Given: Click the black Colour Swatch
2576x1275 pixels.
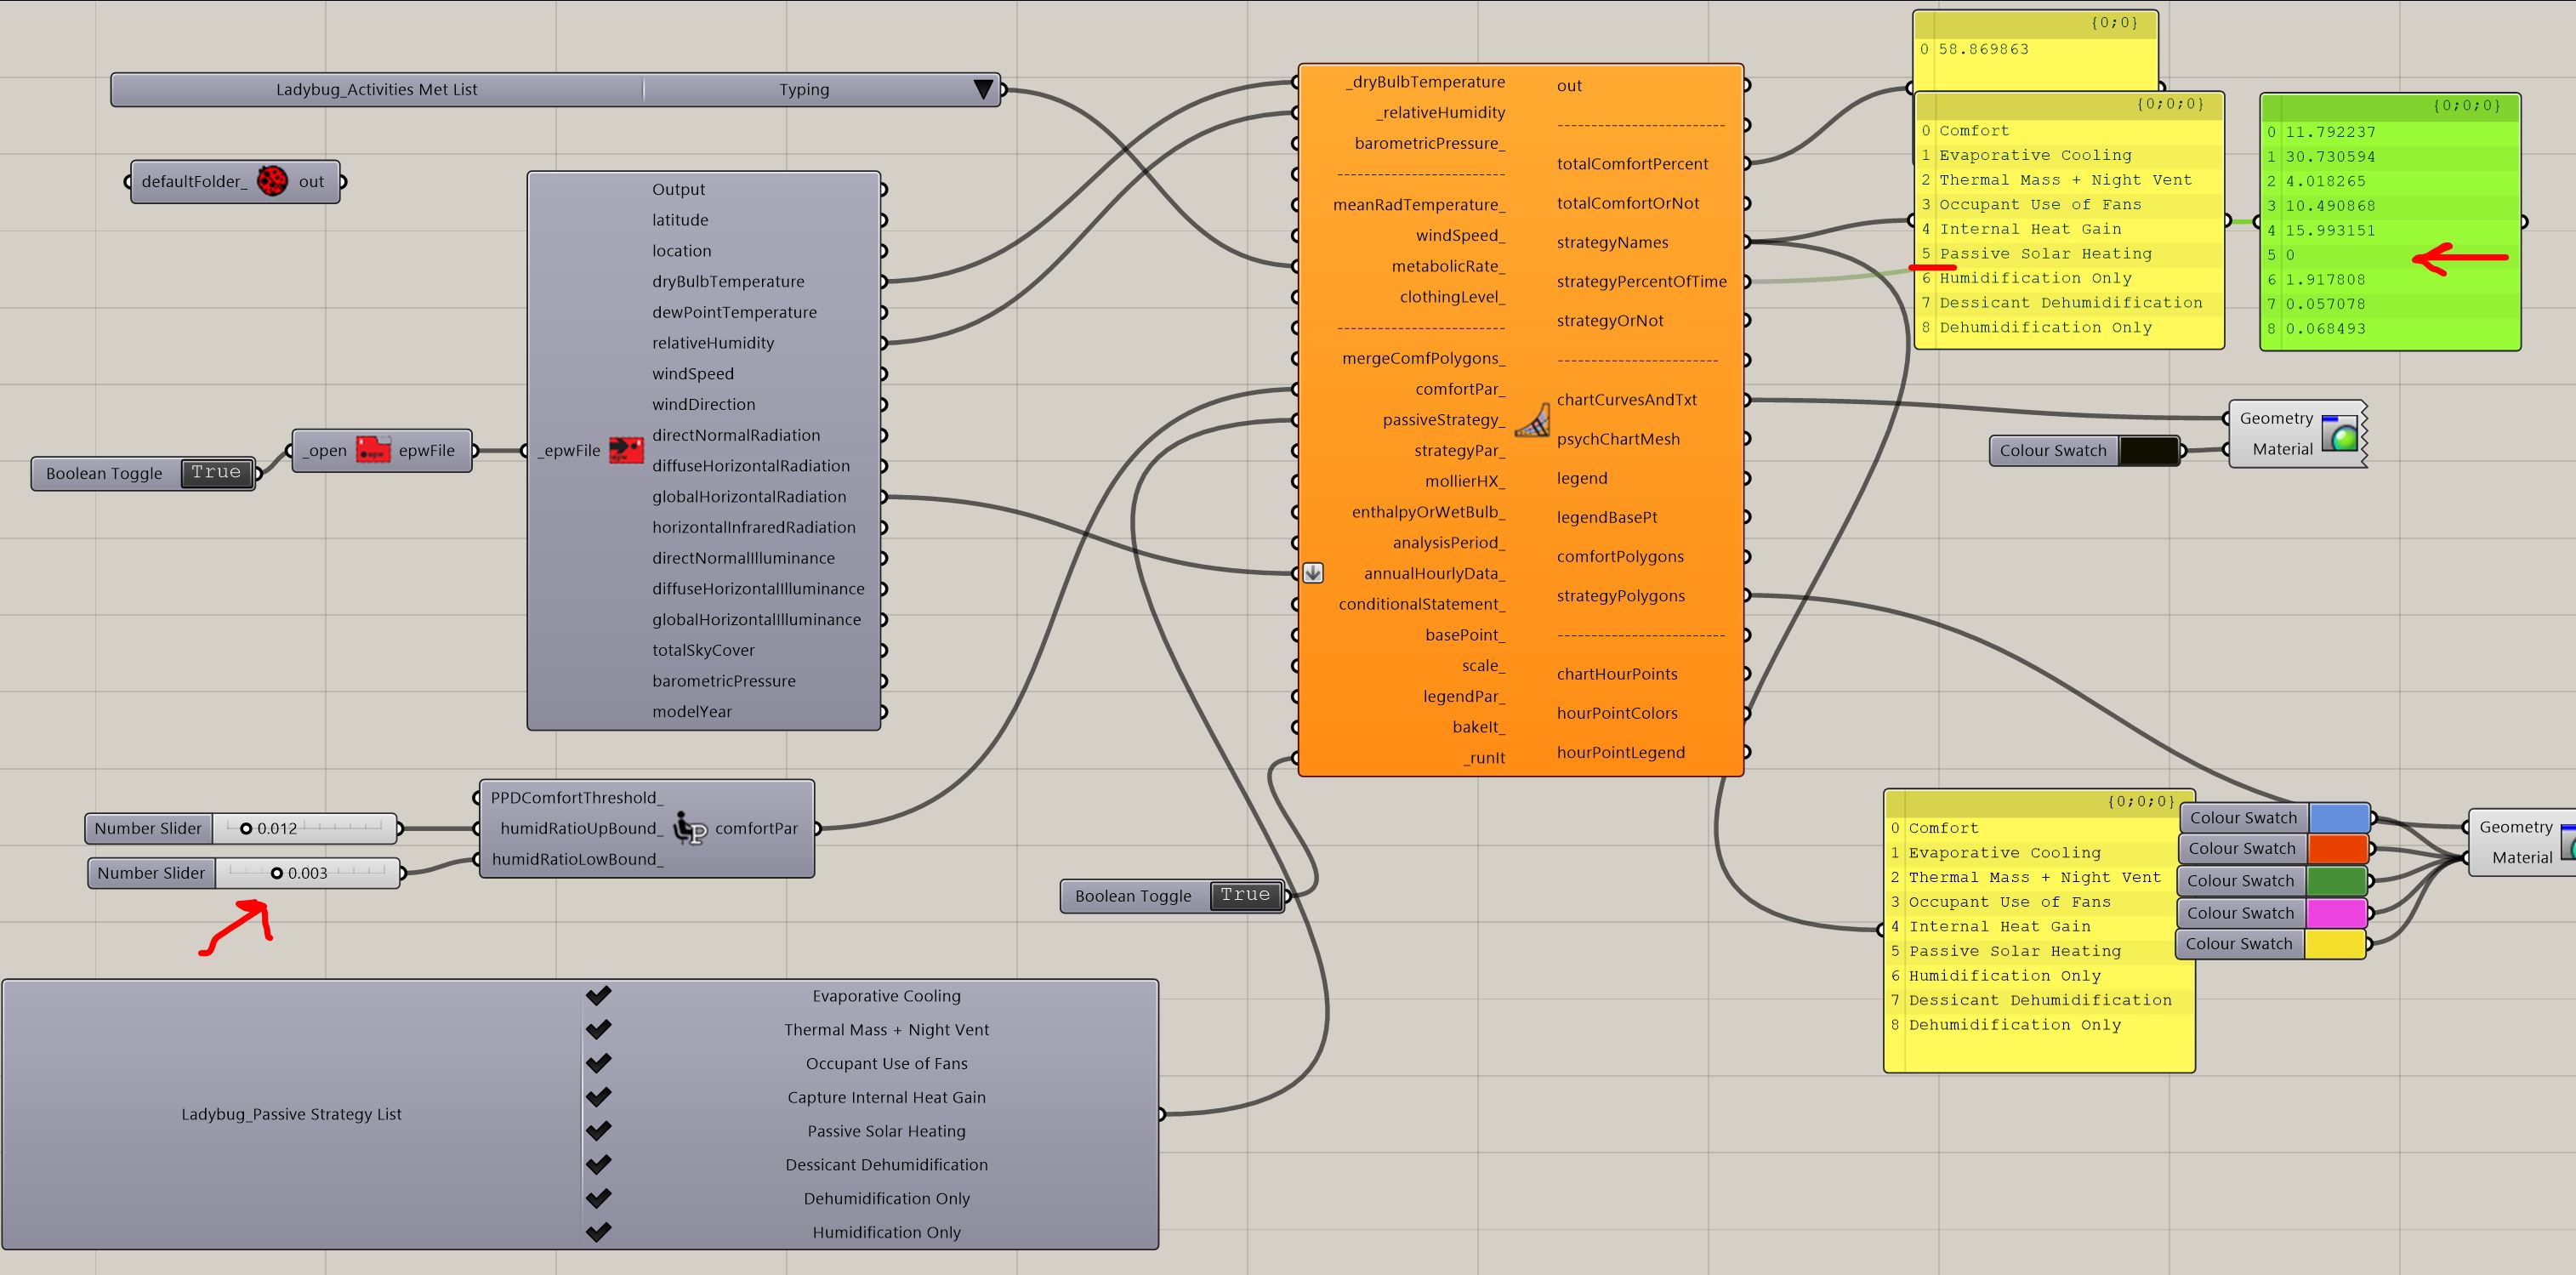Looking at the screenshot, I should click(2149, 451).
